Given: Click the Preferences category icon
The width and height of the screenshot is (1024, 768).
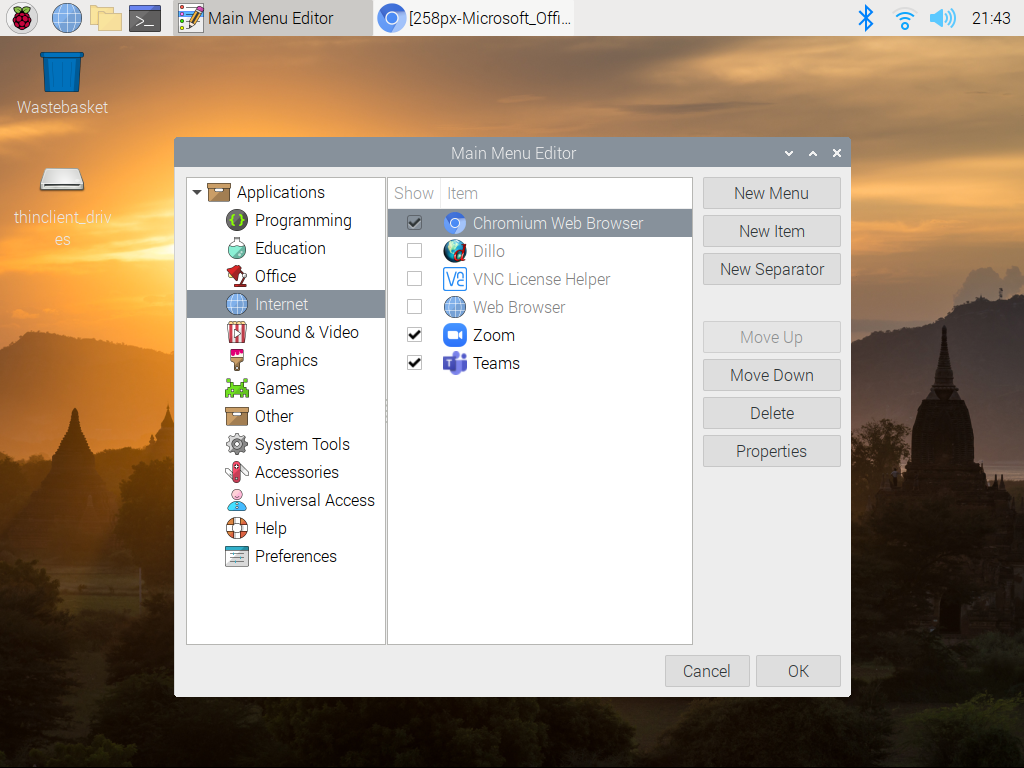Looking at the screenshot, I should (236, 556).
